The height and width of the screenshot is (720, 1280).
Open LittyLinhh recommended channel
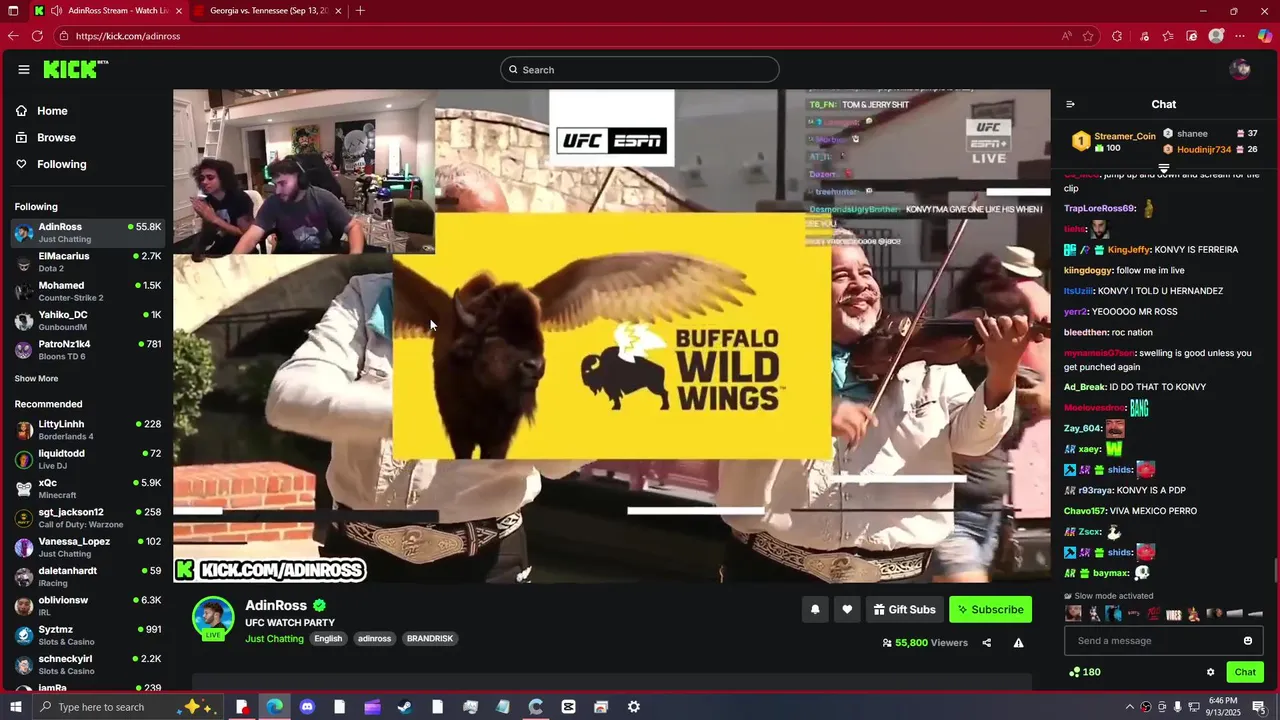pos(88,430)
